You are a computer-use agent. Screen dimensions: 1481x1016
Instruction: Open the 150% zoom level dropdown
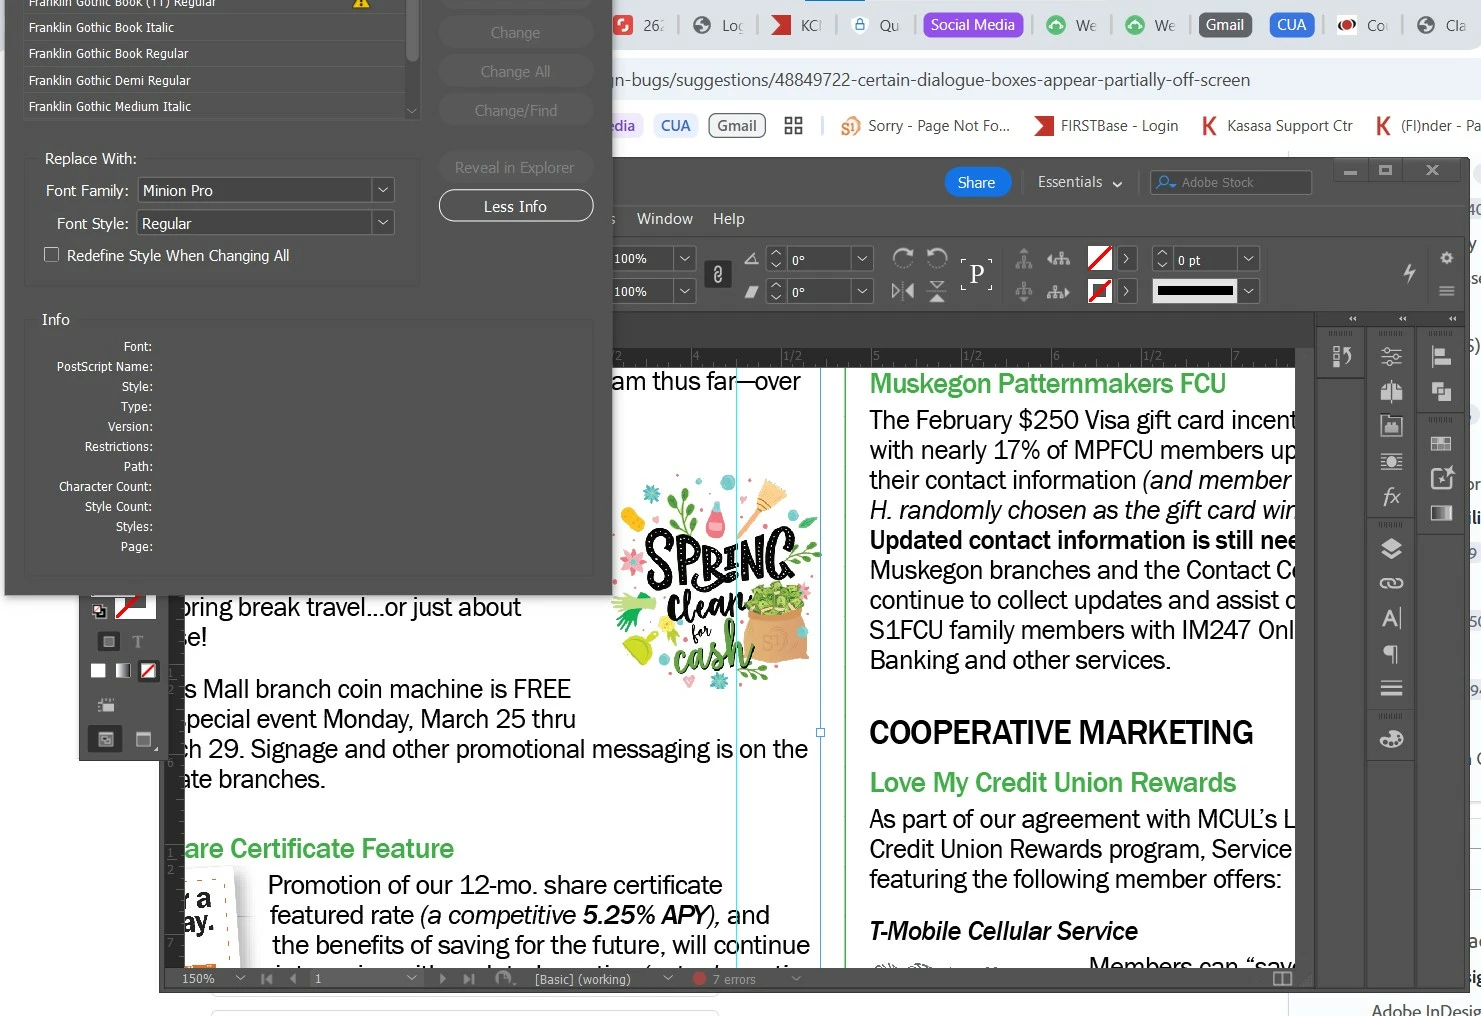pos(240,978)
